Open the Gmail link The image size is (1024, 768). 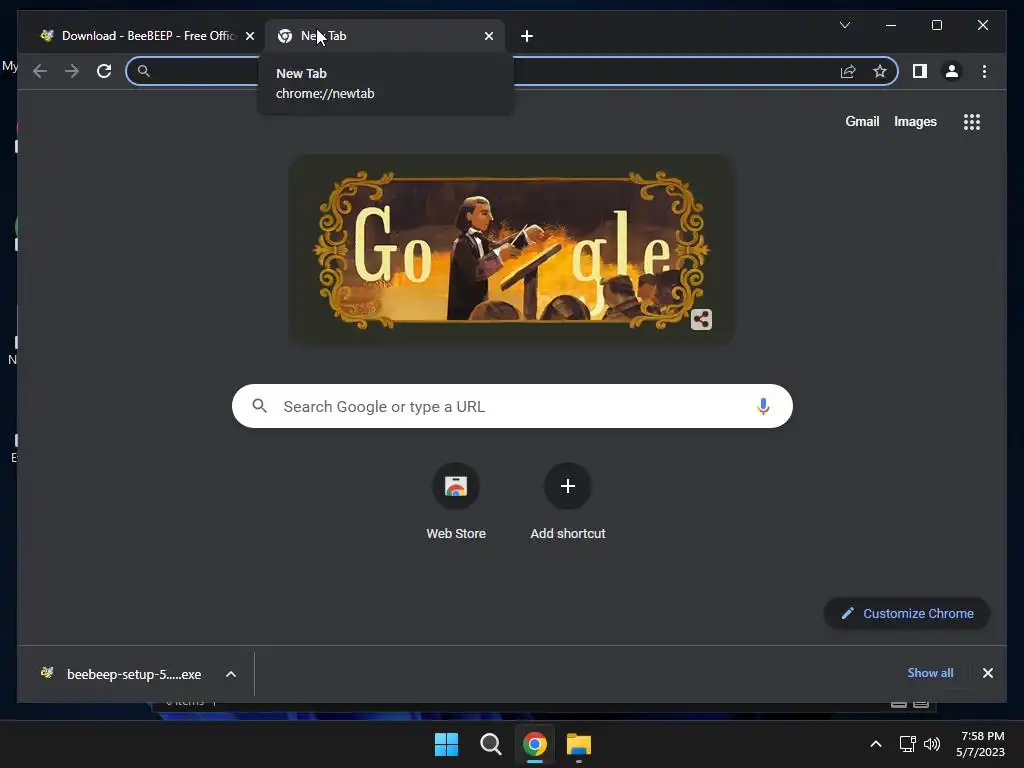tap(862, 121)
